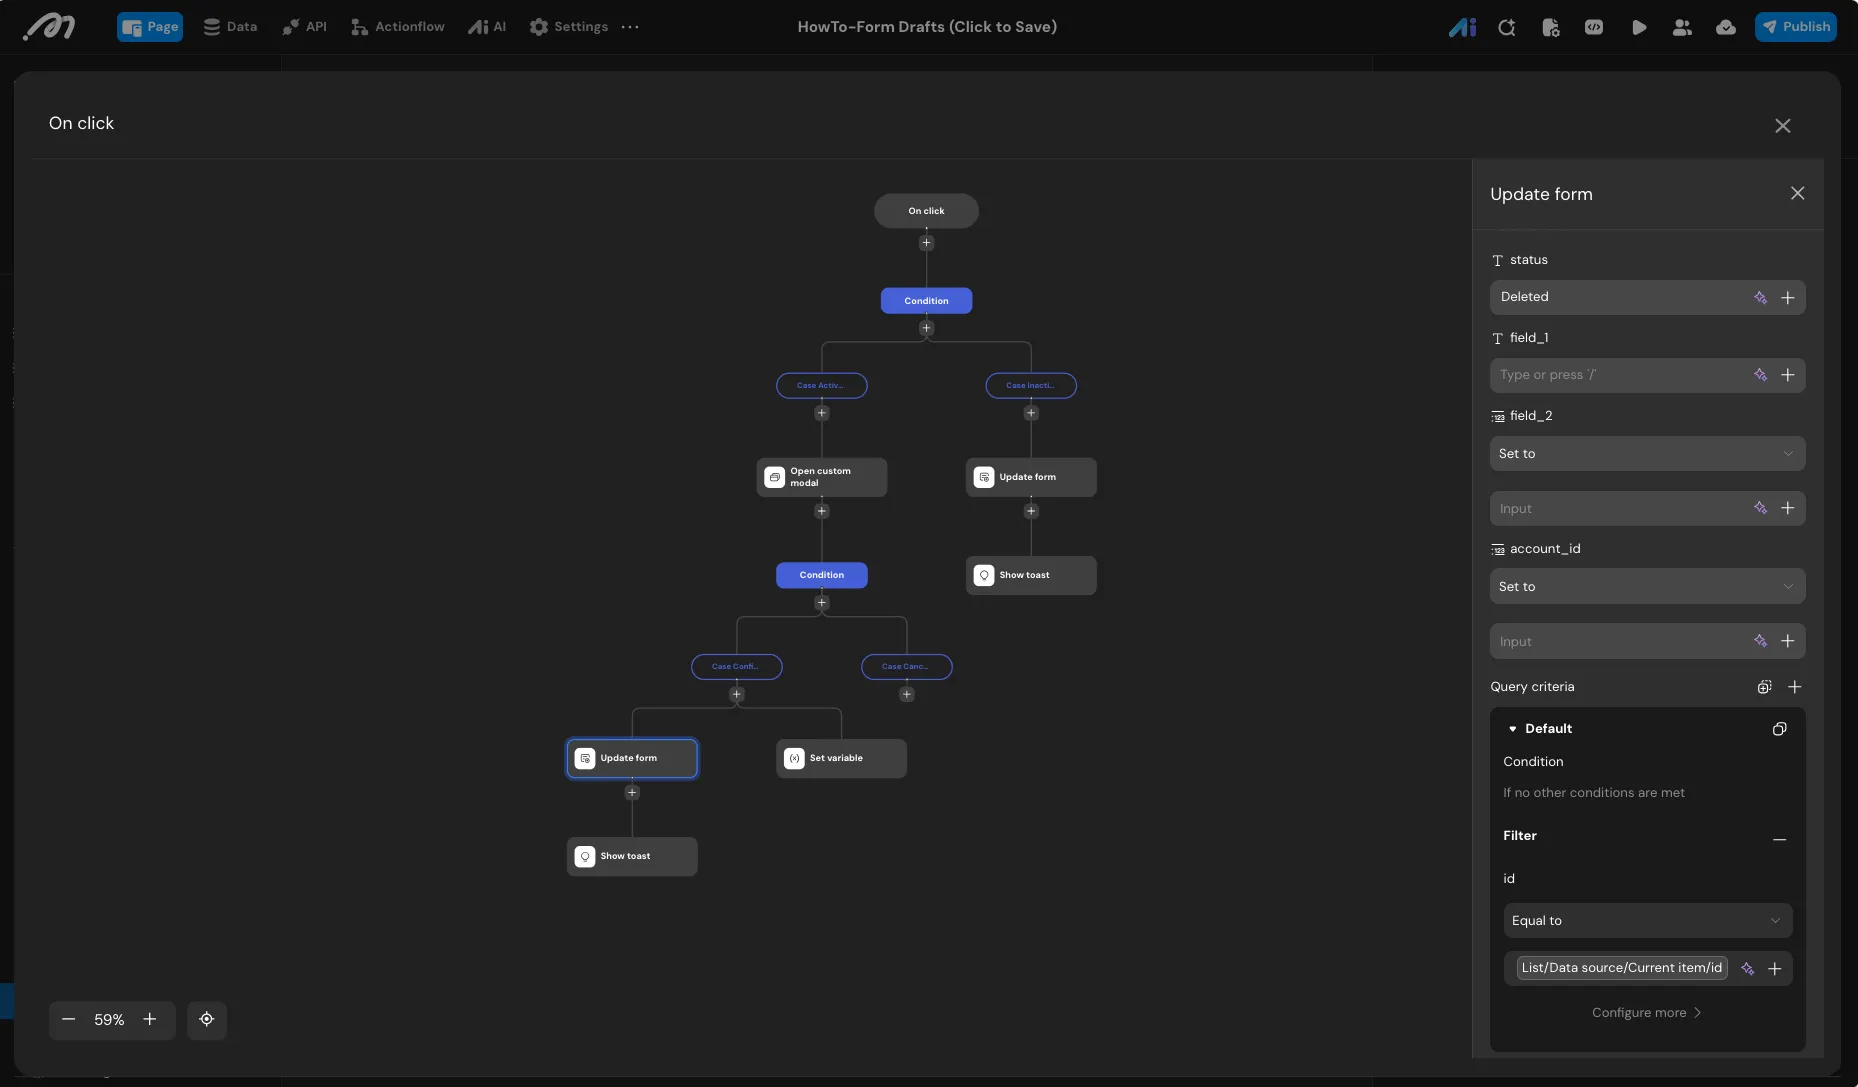Click the plus icon in field_1 input
The width and height of the screenshot is (1858, 1087).
click(x=1788, y=375)
